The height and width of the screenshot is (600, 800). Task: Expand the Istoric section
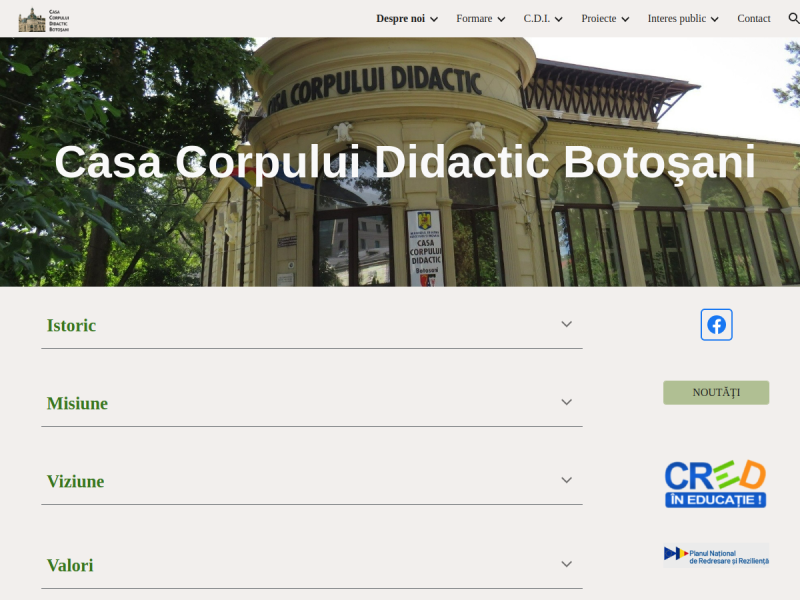coord(566,323)
